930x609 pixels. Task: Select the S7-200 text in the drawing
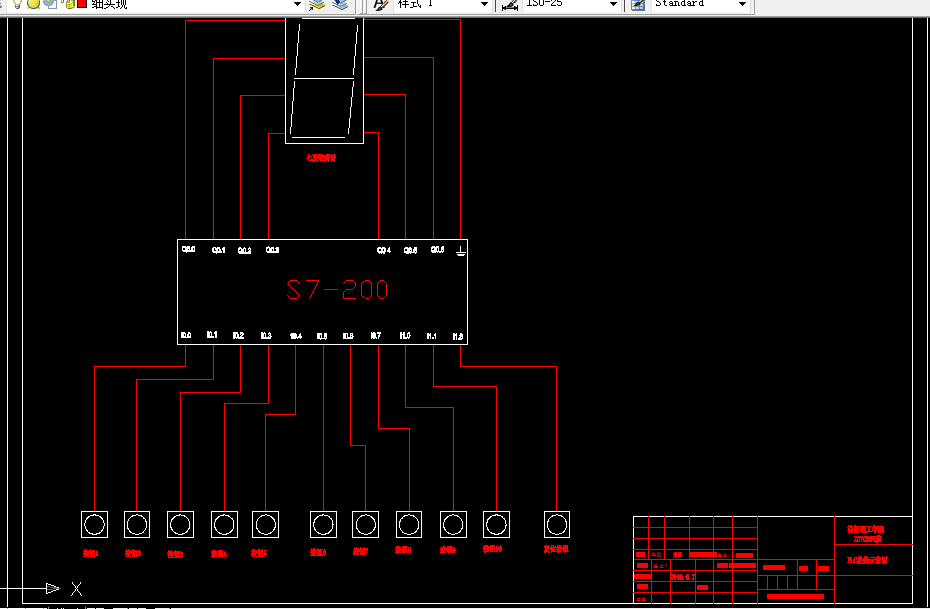point(337,289)
